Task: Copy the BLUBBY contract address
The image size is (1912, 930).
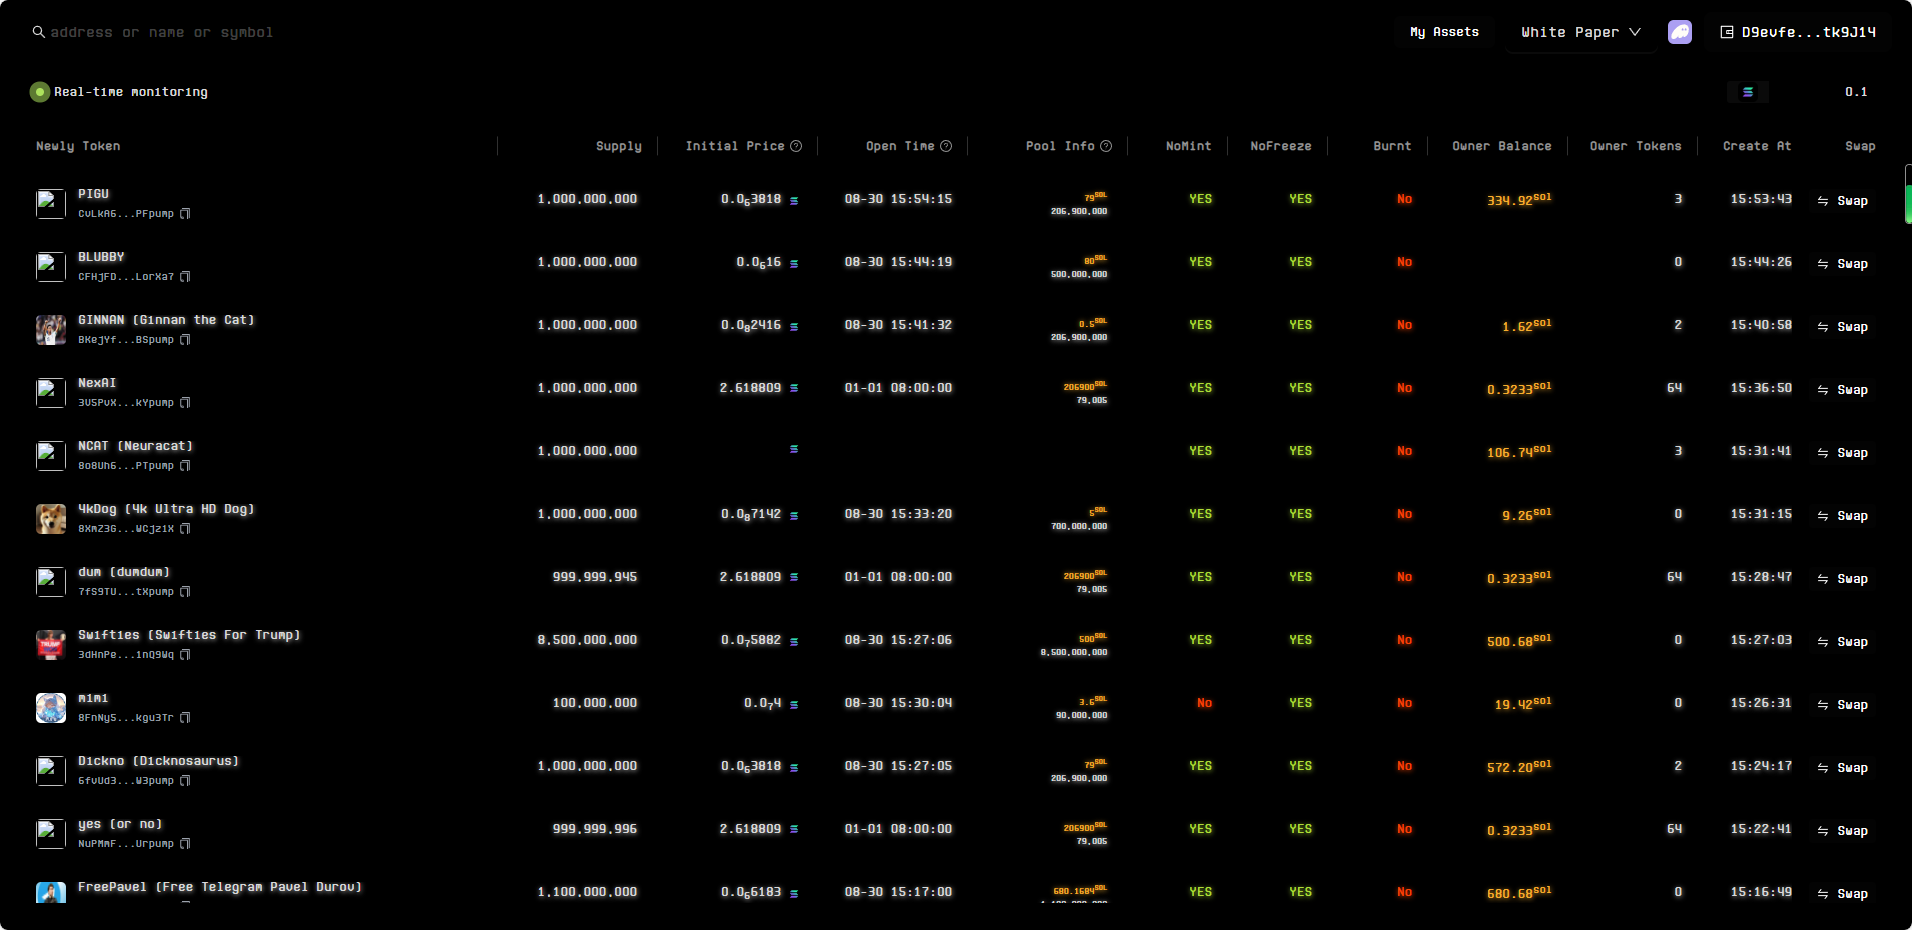Action: click(185, 277)
